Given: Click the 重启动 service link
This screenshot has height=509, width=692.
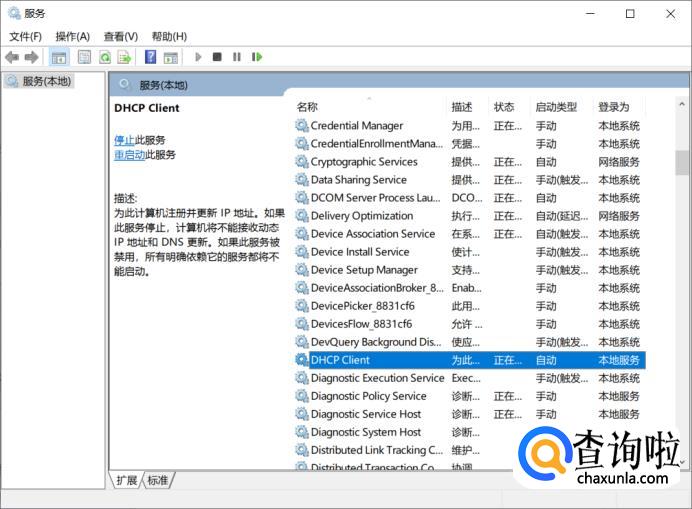Looking at the screenshot, I should [x=129, y=155].
